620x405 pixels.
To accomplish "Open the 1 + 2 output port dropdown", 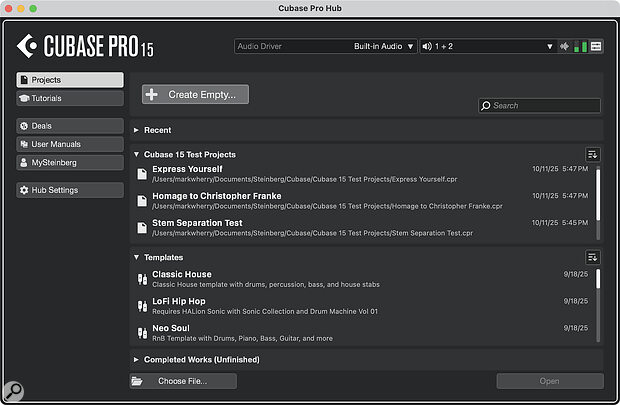I will [x=488, y=46].
